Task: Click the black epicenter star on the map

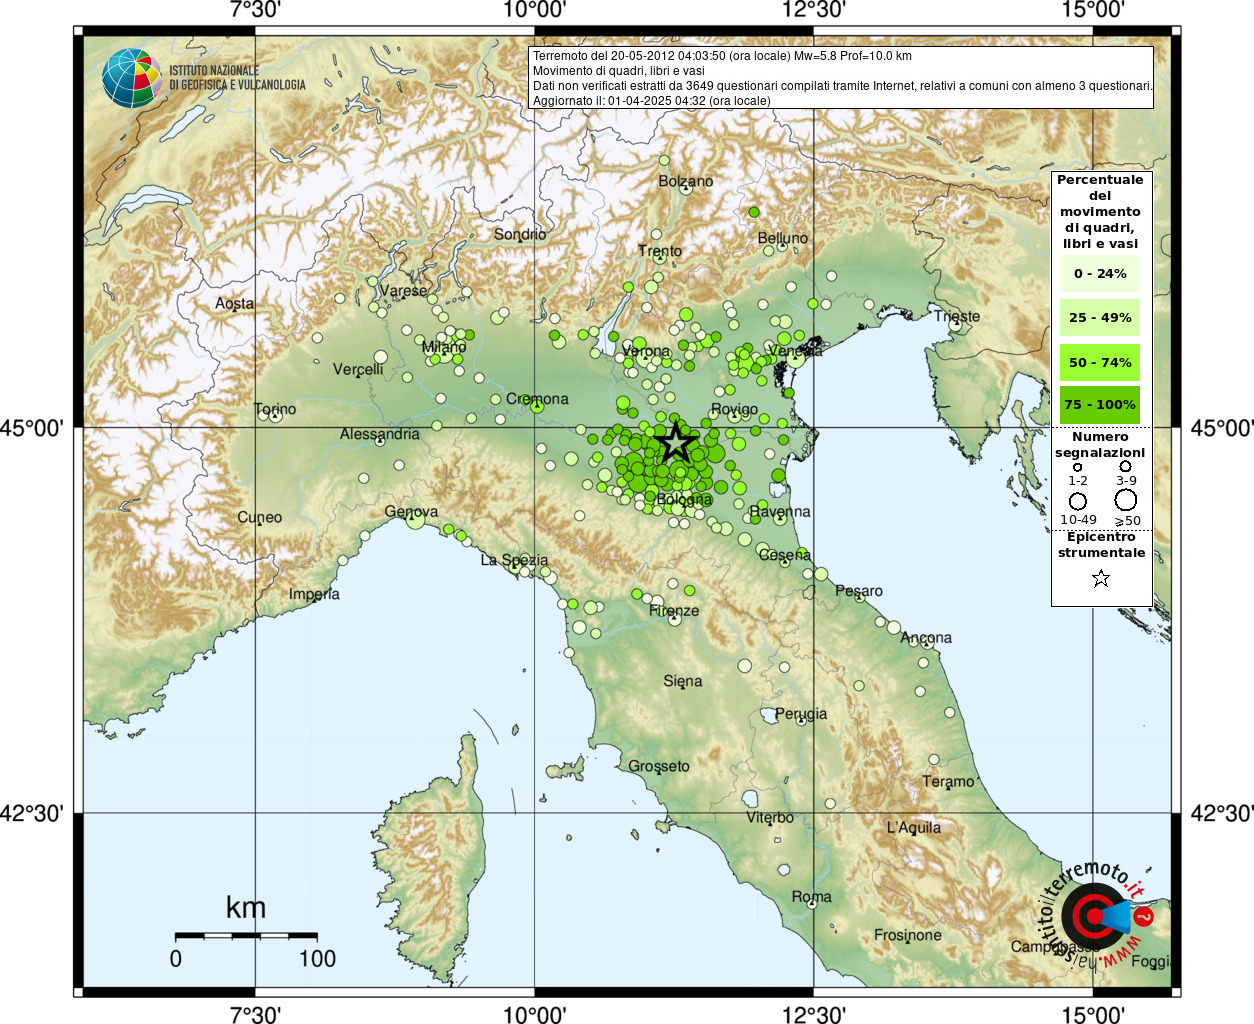Action: pos(677,441)
